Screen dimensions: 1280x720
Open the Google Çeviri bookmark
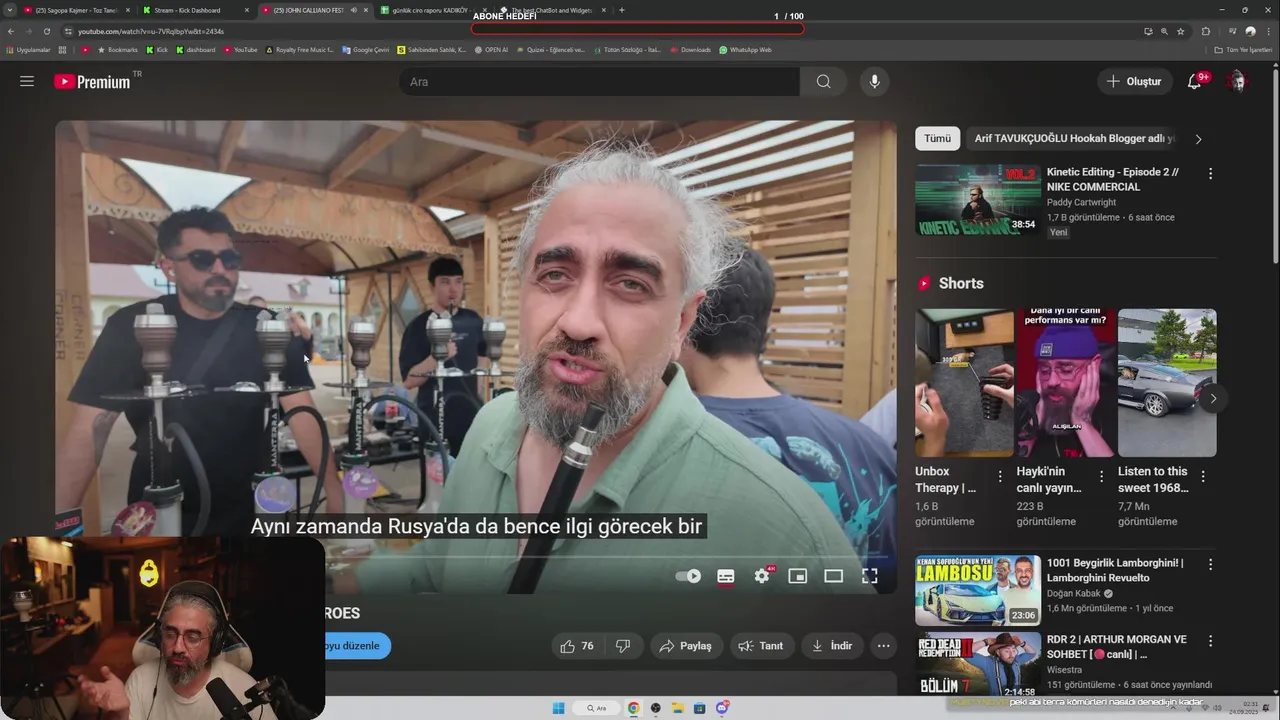pyautogui.click(x=365, y=50)
